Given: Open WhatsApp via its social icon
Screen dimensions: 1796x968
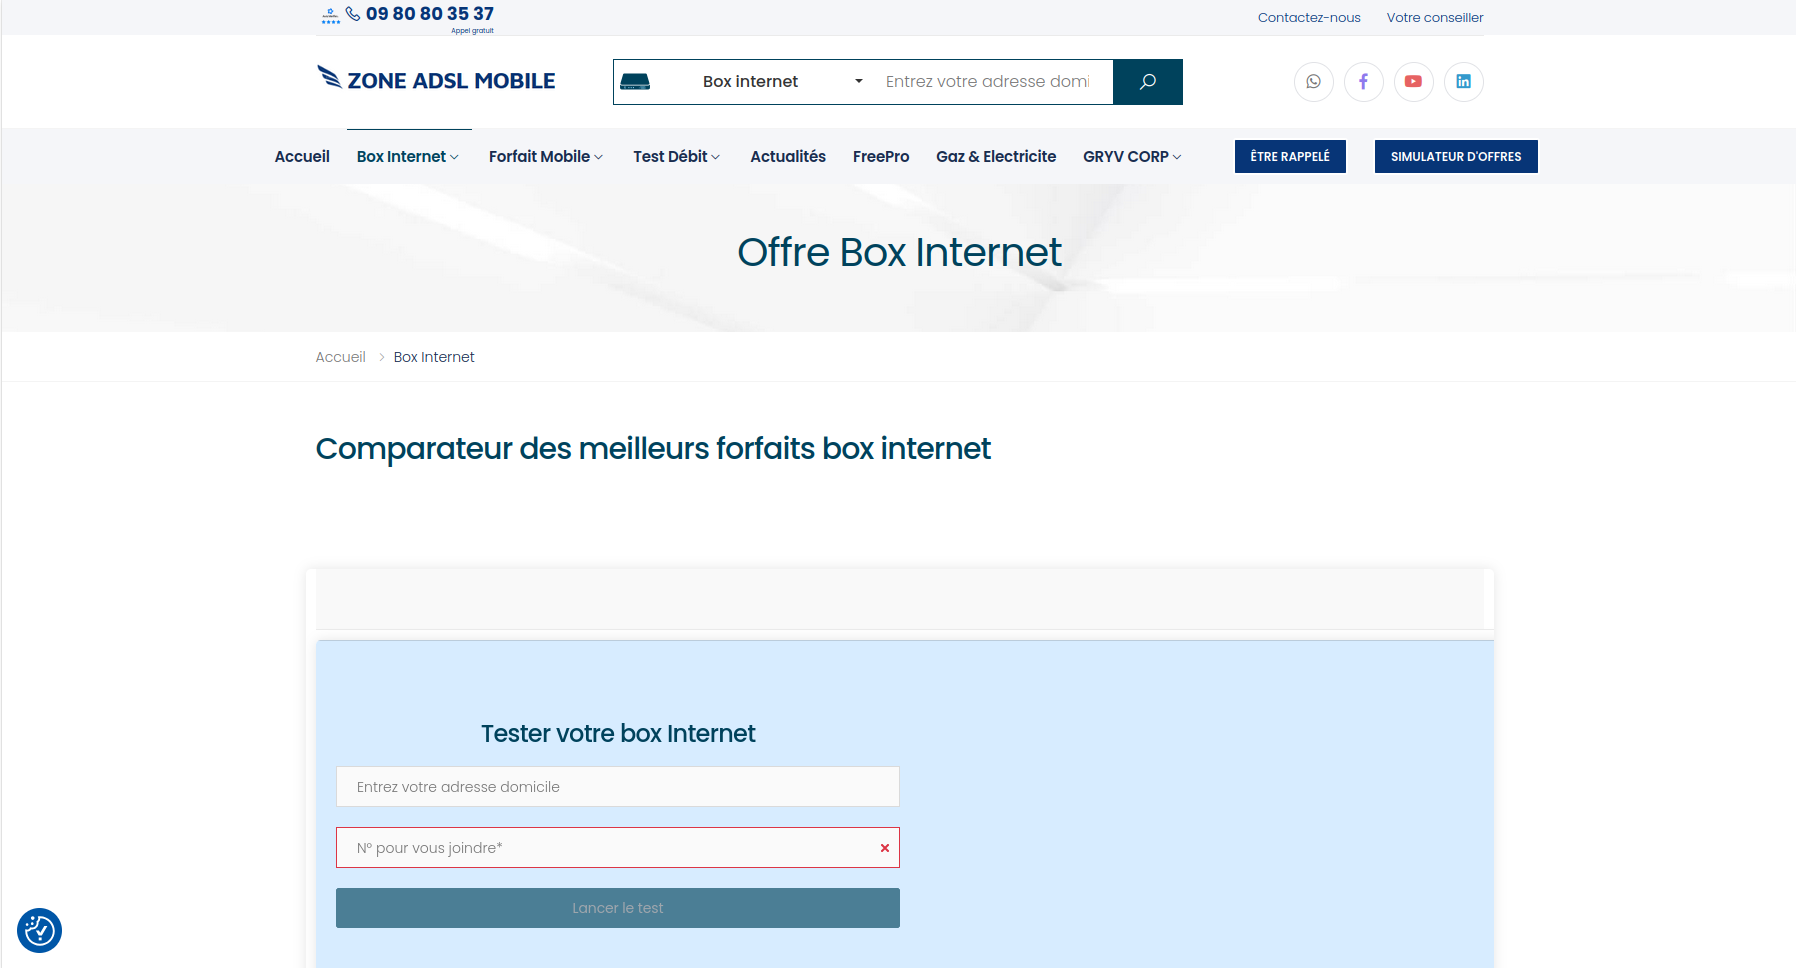Looking at the screenshot, I should [x=1313, y=82].
